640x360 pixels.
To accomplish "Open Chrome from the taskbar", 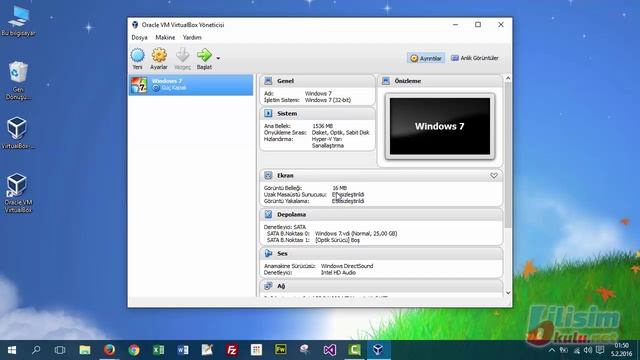I will [134, 350].
